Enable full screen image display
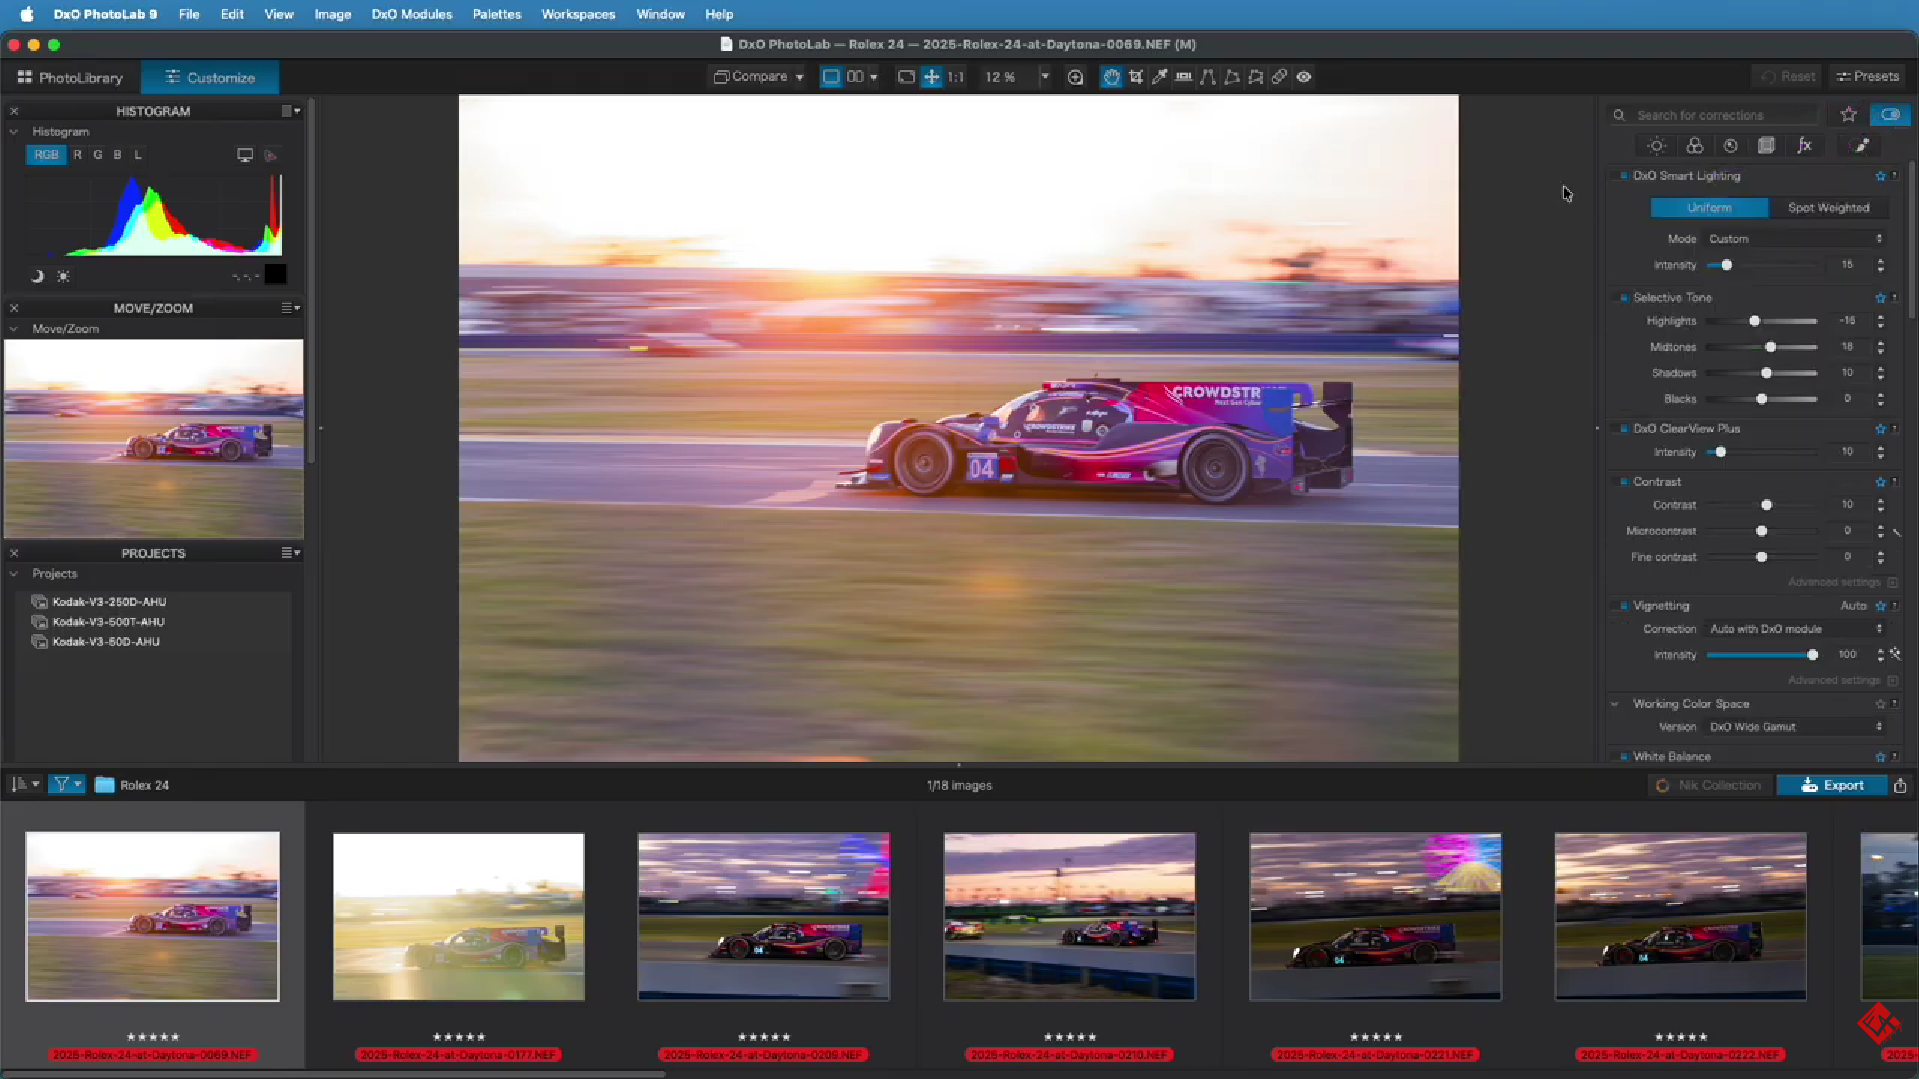This screenshot has height=1079, width=1919. click(906, 77)
